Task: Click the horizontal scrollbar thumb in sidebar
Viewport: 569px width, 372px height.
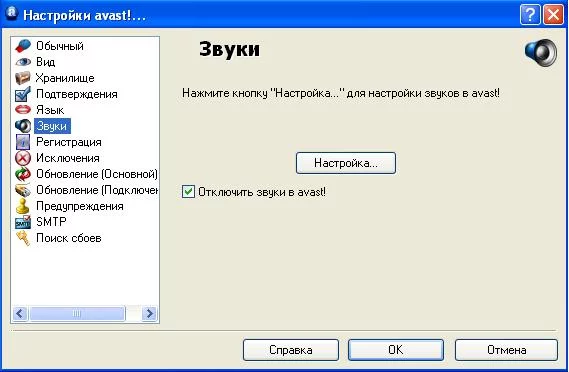Action: click(77, 313)
